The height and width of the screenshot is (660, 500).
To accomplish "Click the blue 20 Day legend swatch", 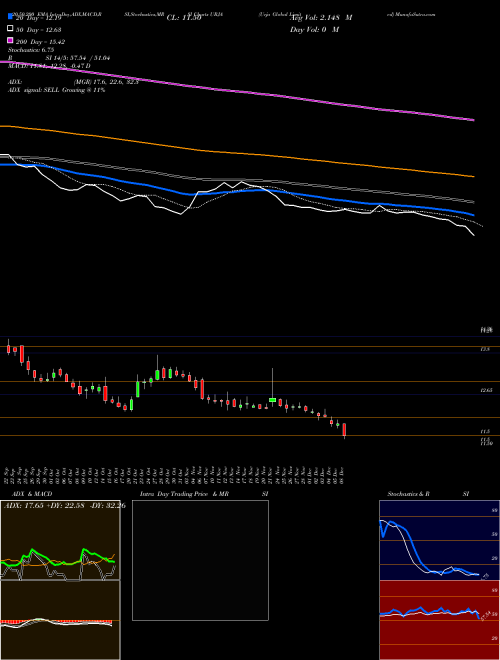I will coord(10,17).
